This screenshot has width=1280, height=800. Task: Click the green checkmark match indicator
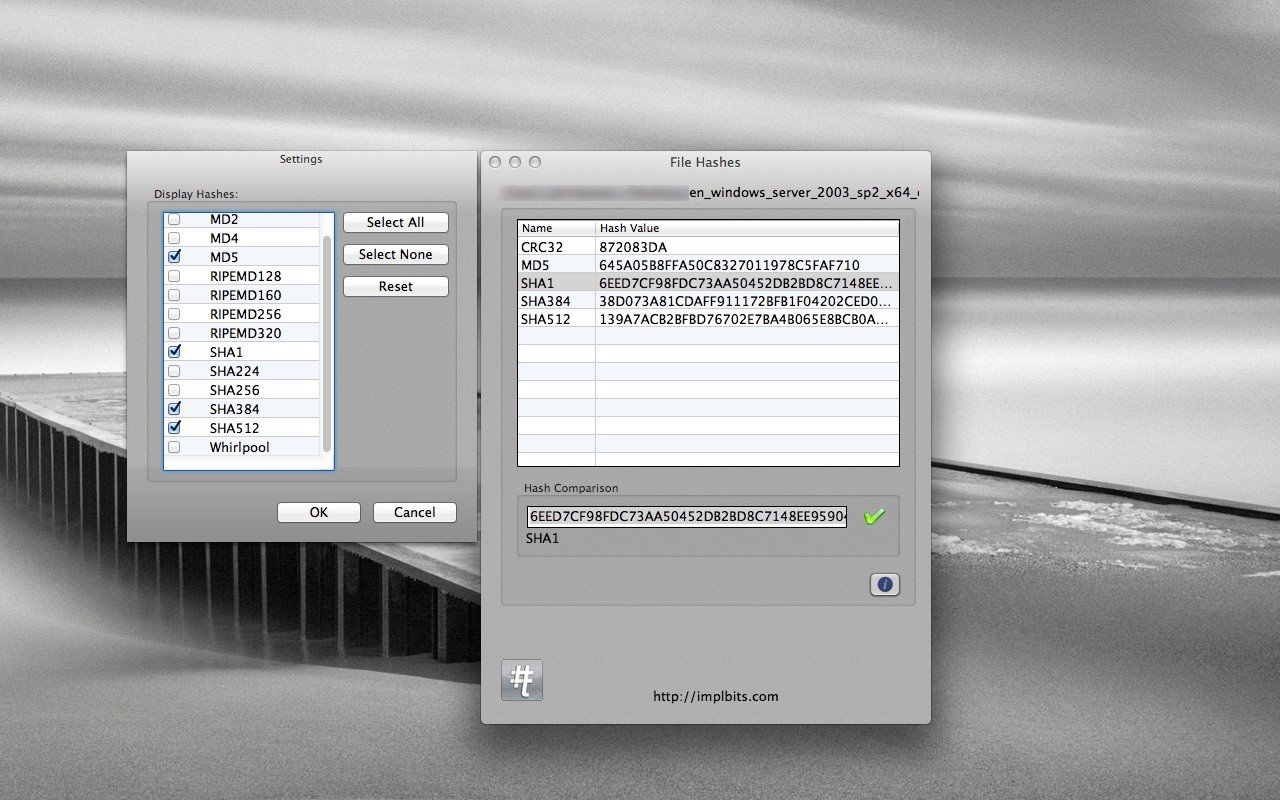point(874,517)
